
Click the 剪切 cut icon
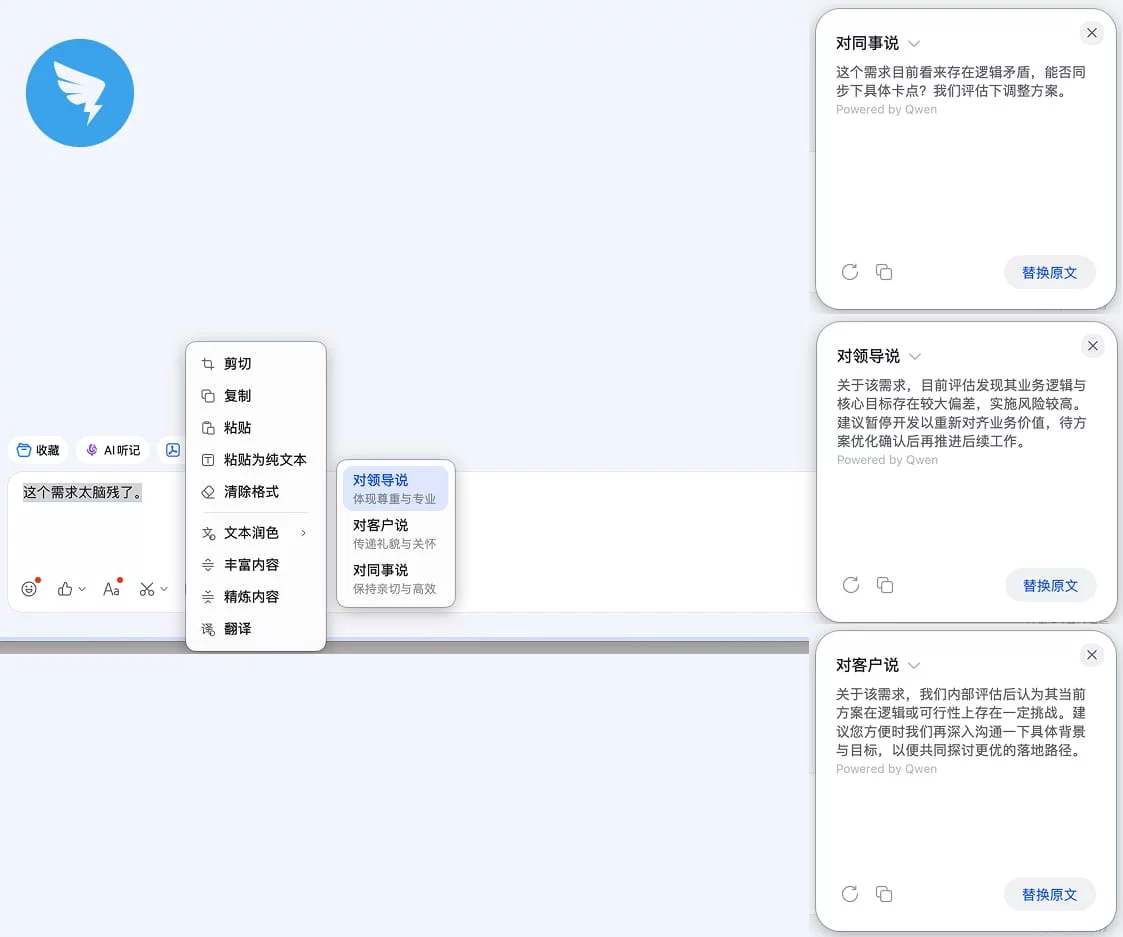click(x=208, y=364)
